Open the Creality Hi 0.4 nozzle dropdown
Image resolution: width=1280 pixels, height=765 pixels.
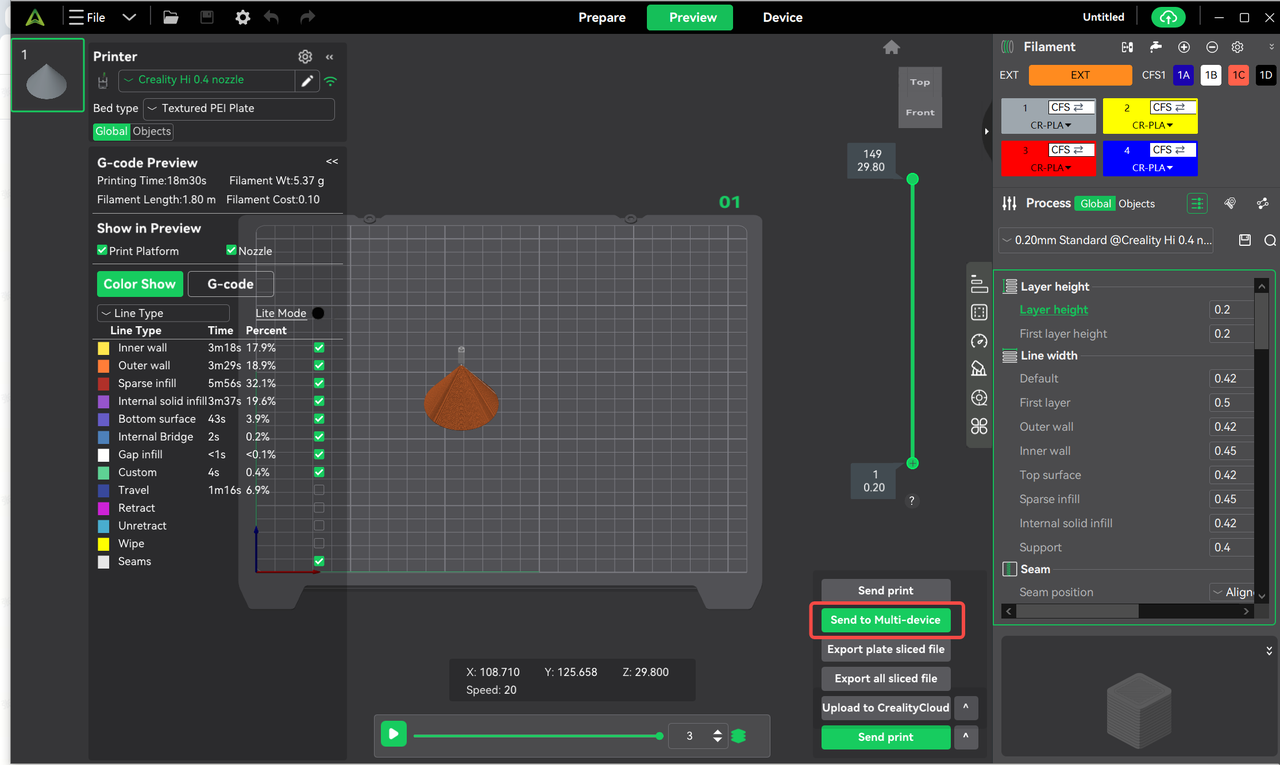(x=207, y=80)
